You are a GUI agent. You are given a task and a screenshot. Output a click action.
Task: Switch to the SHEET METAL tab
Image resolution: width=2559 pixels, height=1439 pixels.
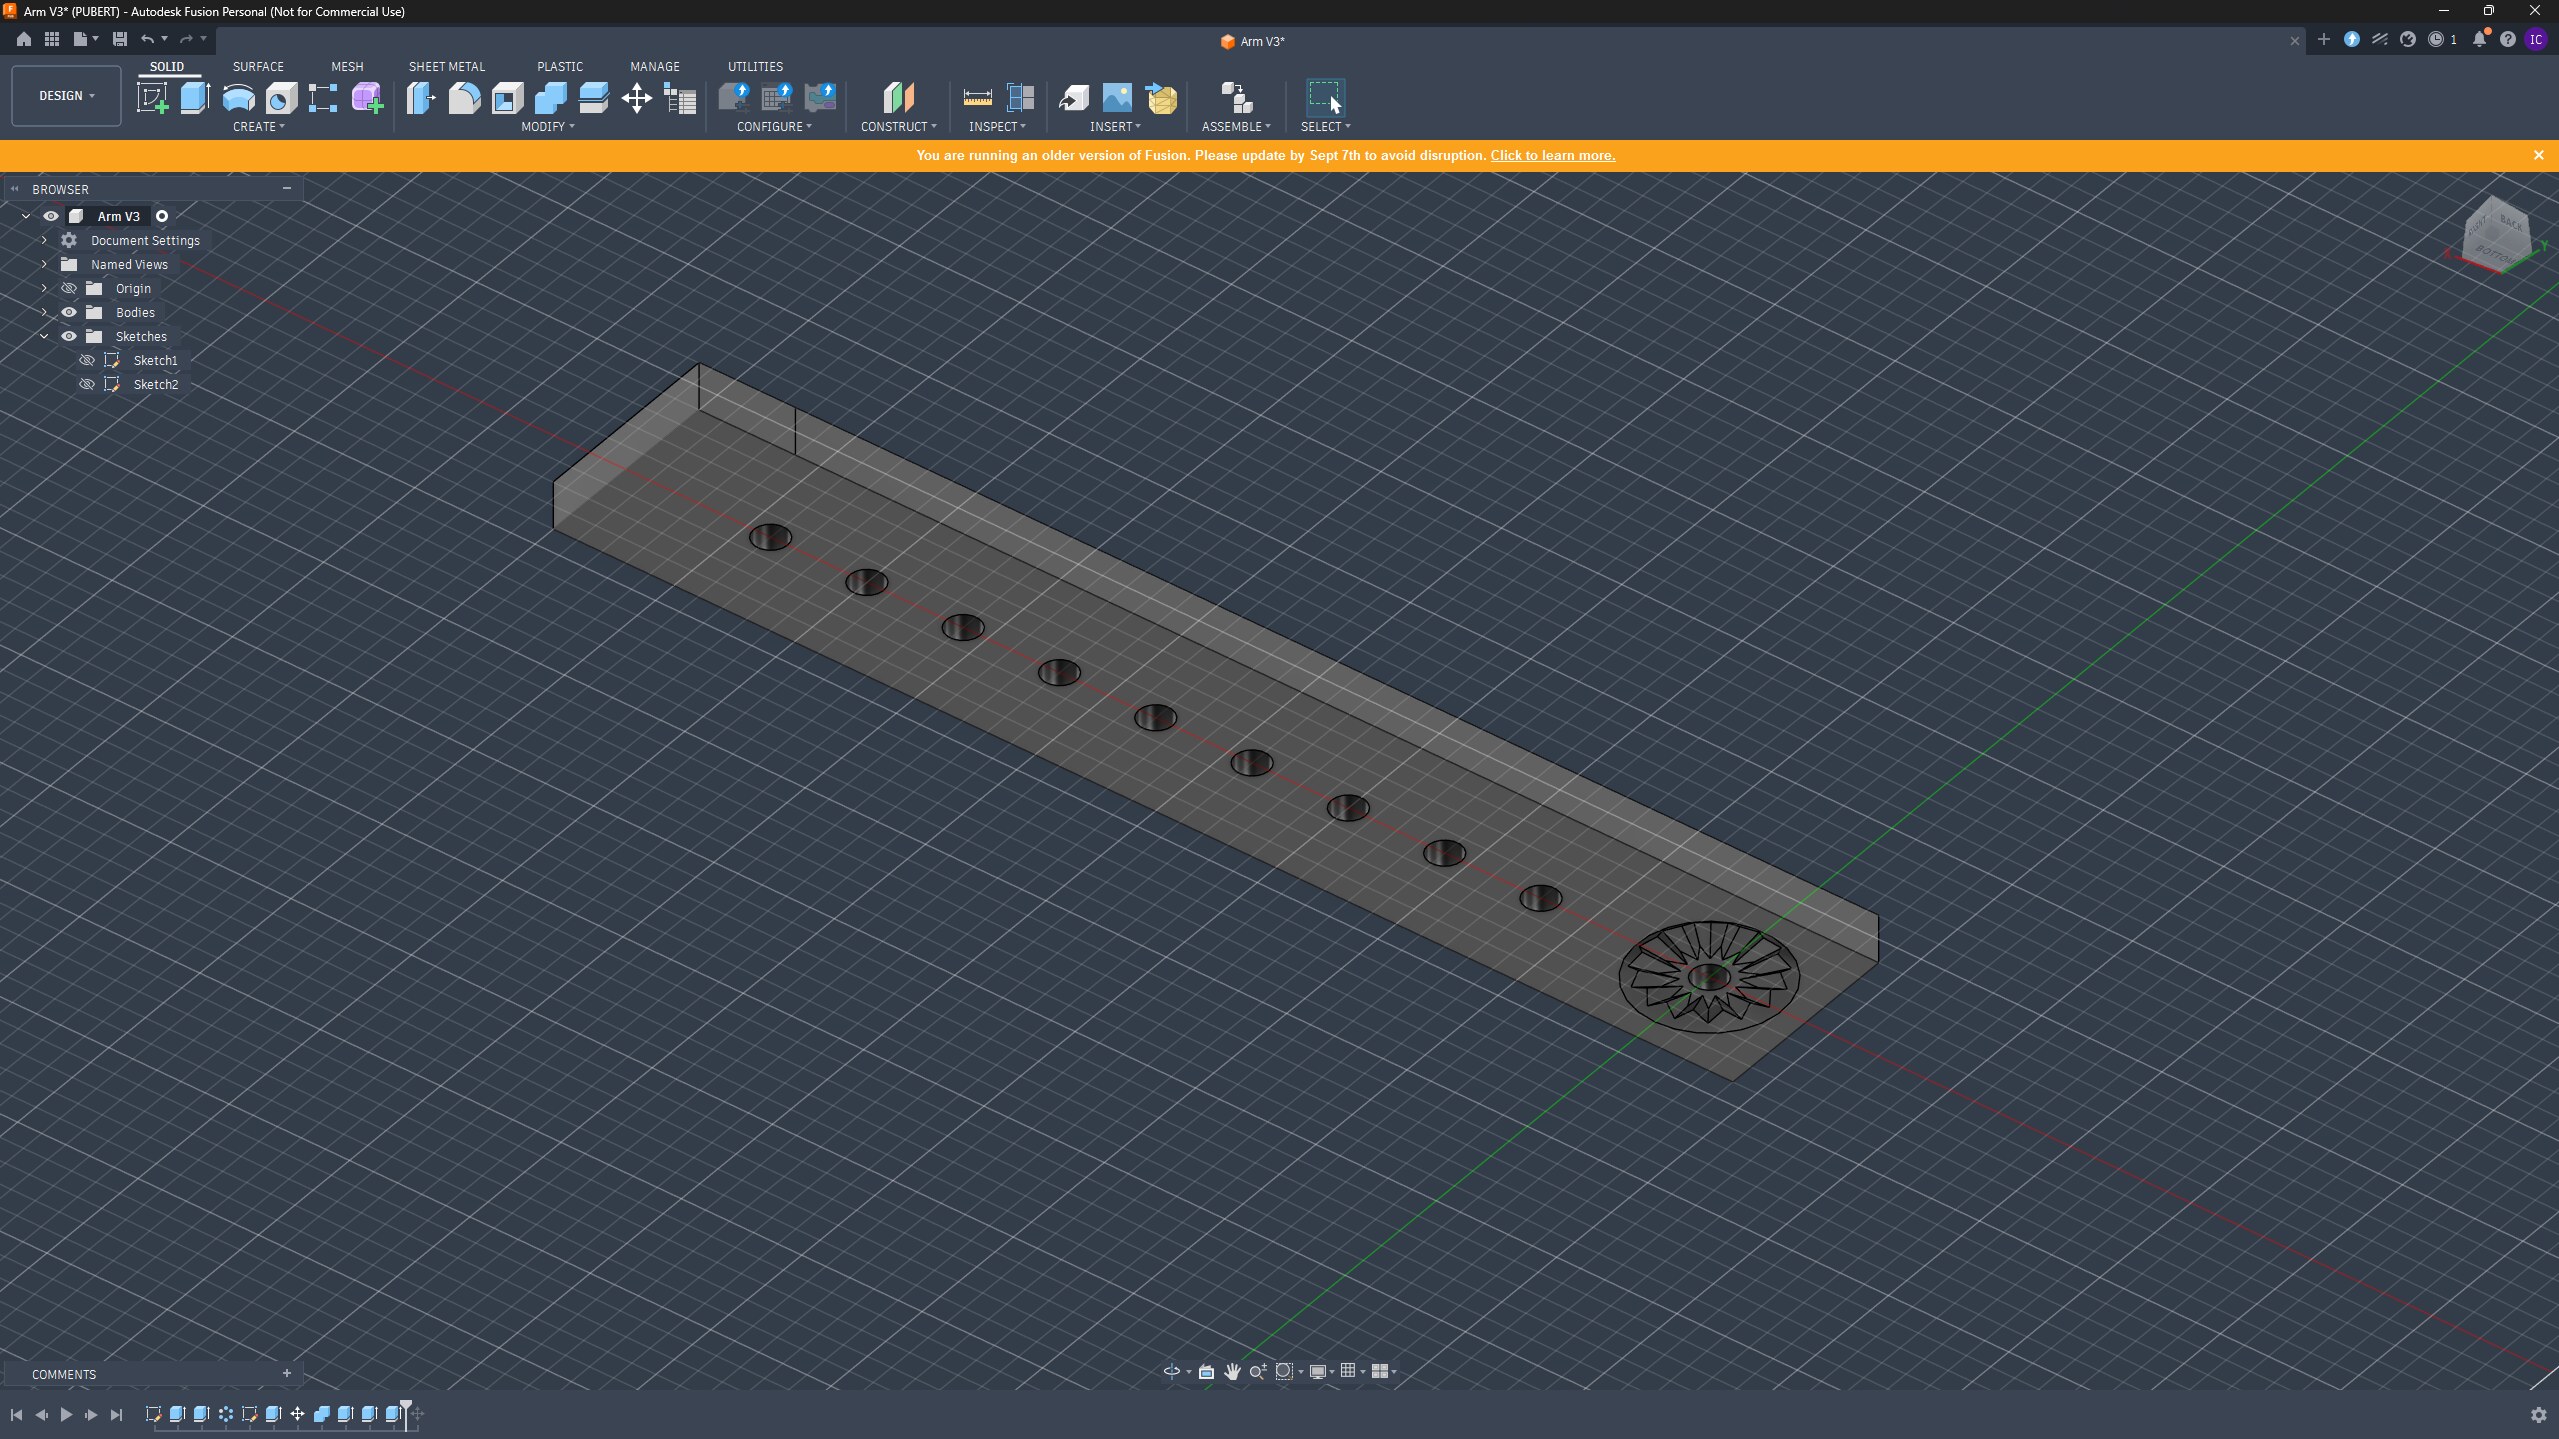[446, 66]
